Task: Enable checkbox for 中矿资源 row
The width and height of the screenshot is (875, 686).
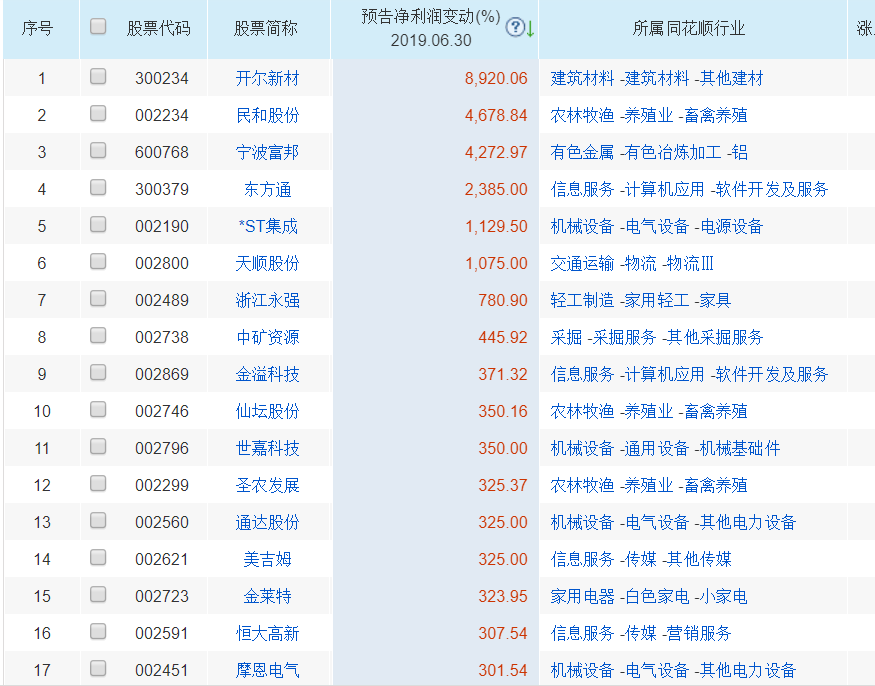Action: 98,335
